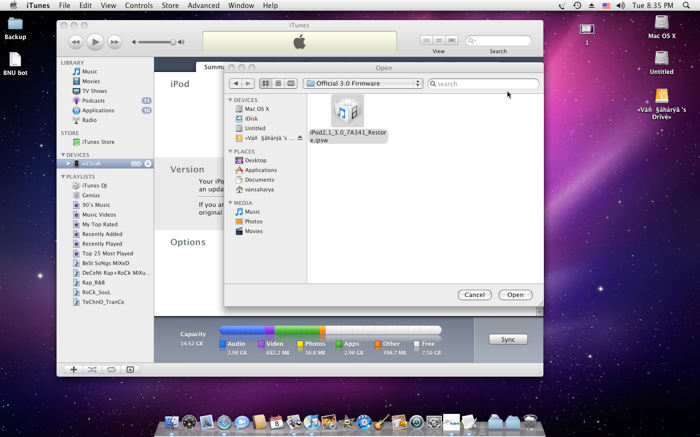Open GarageBand from the Dock
This screenshot has width=700, height=437.
click(382, 422)
